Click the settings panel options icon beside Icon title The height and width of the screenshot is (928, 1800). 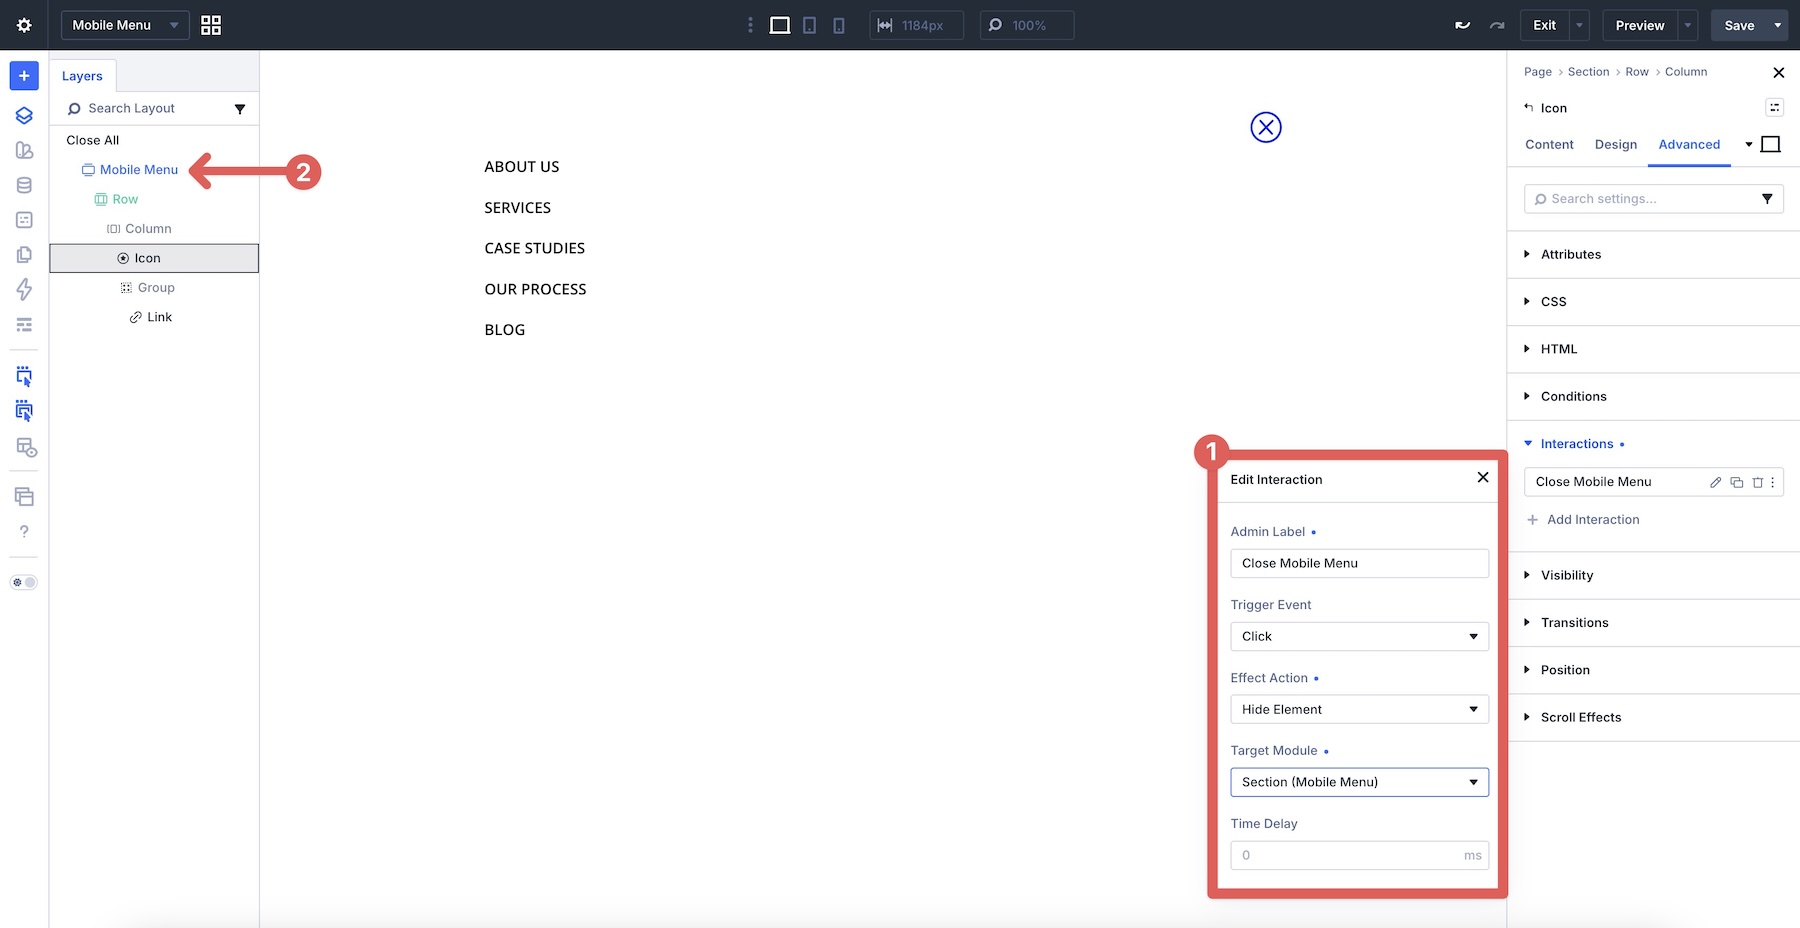tap(1774, 107)
